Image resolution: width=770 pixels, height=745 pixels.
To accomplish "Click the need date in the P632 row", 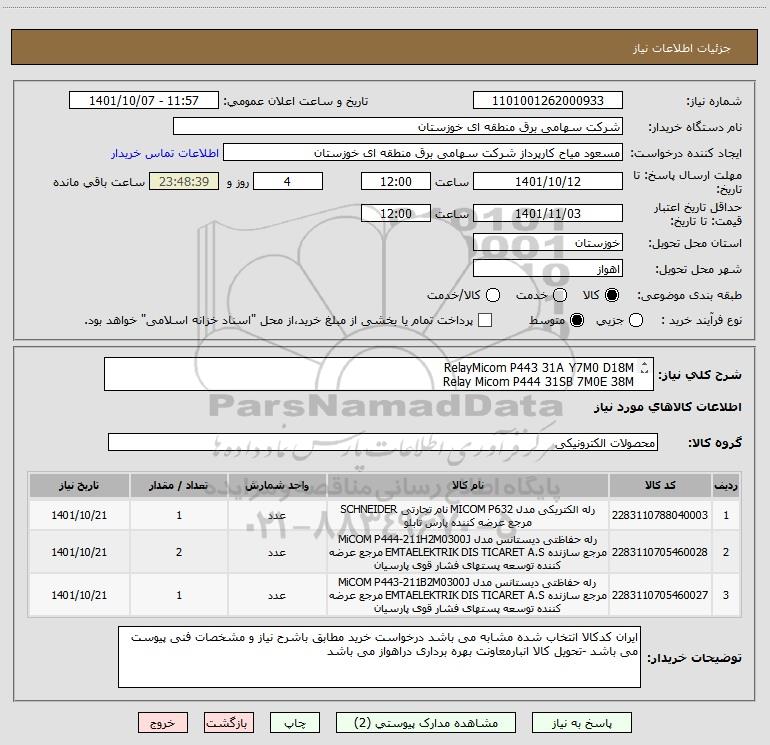I will (79, 515).
